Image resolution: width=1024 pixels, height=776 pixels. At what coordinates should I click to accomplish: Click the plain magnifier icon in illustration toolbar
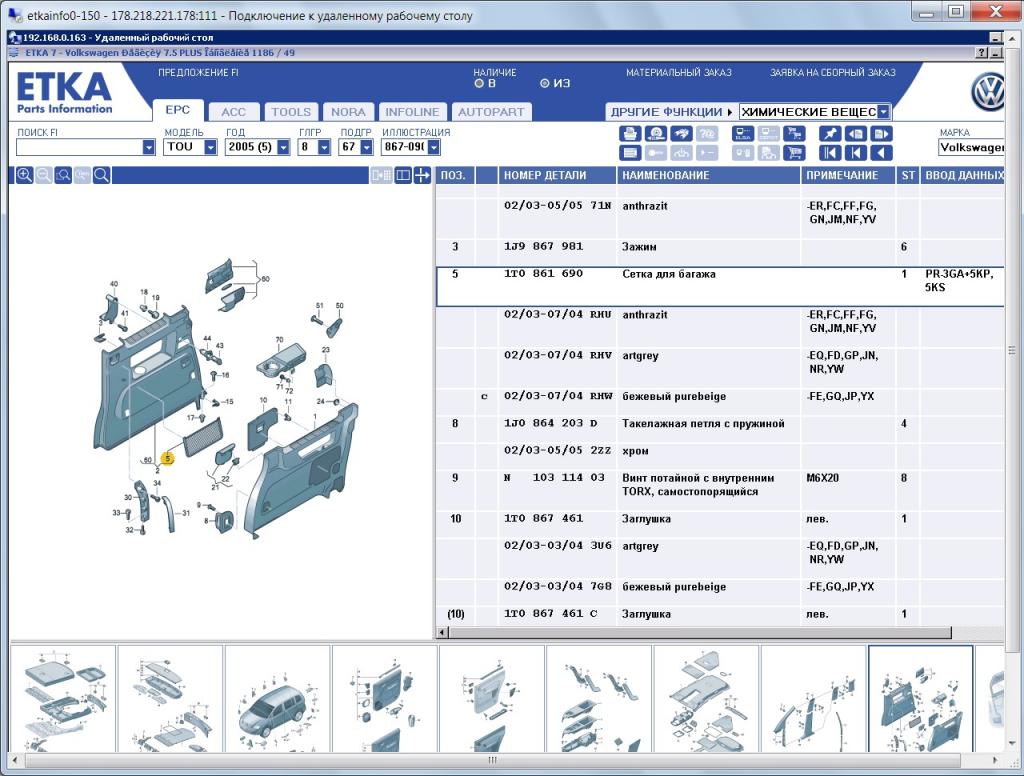click(101, 175)
